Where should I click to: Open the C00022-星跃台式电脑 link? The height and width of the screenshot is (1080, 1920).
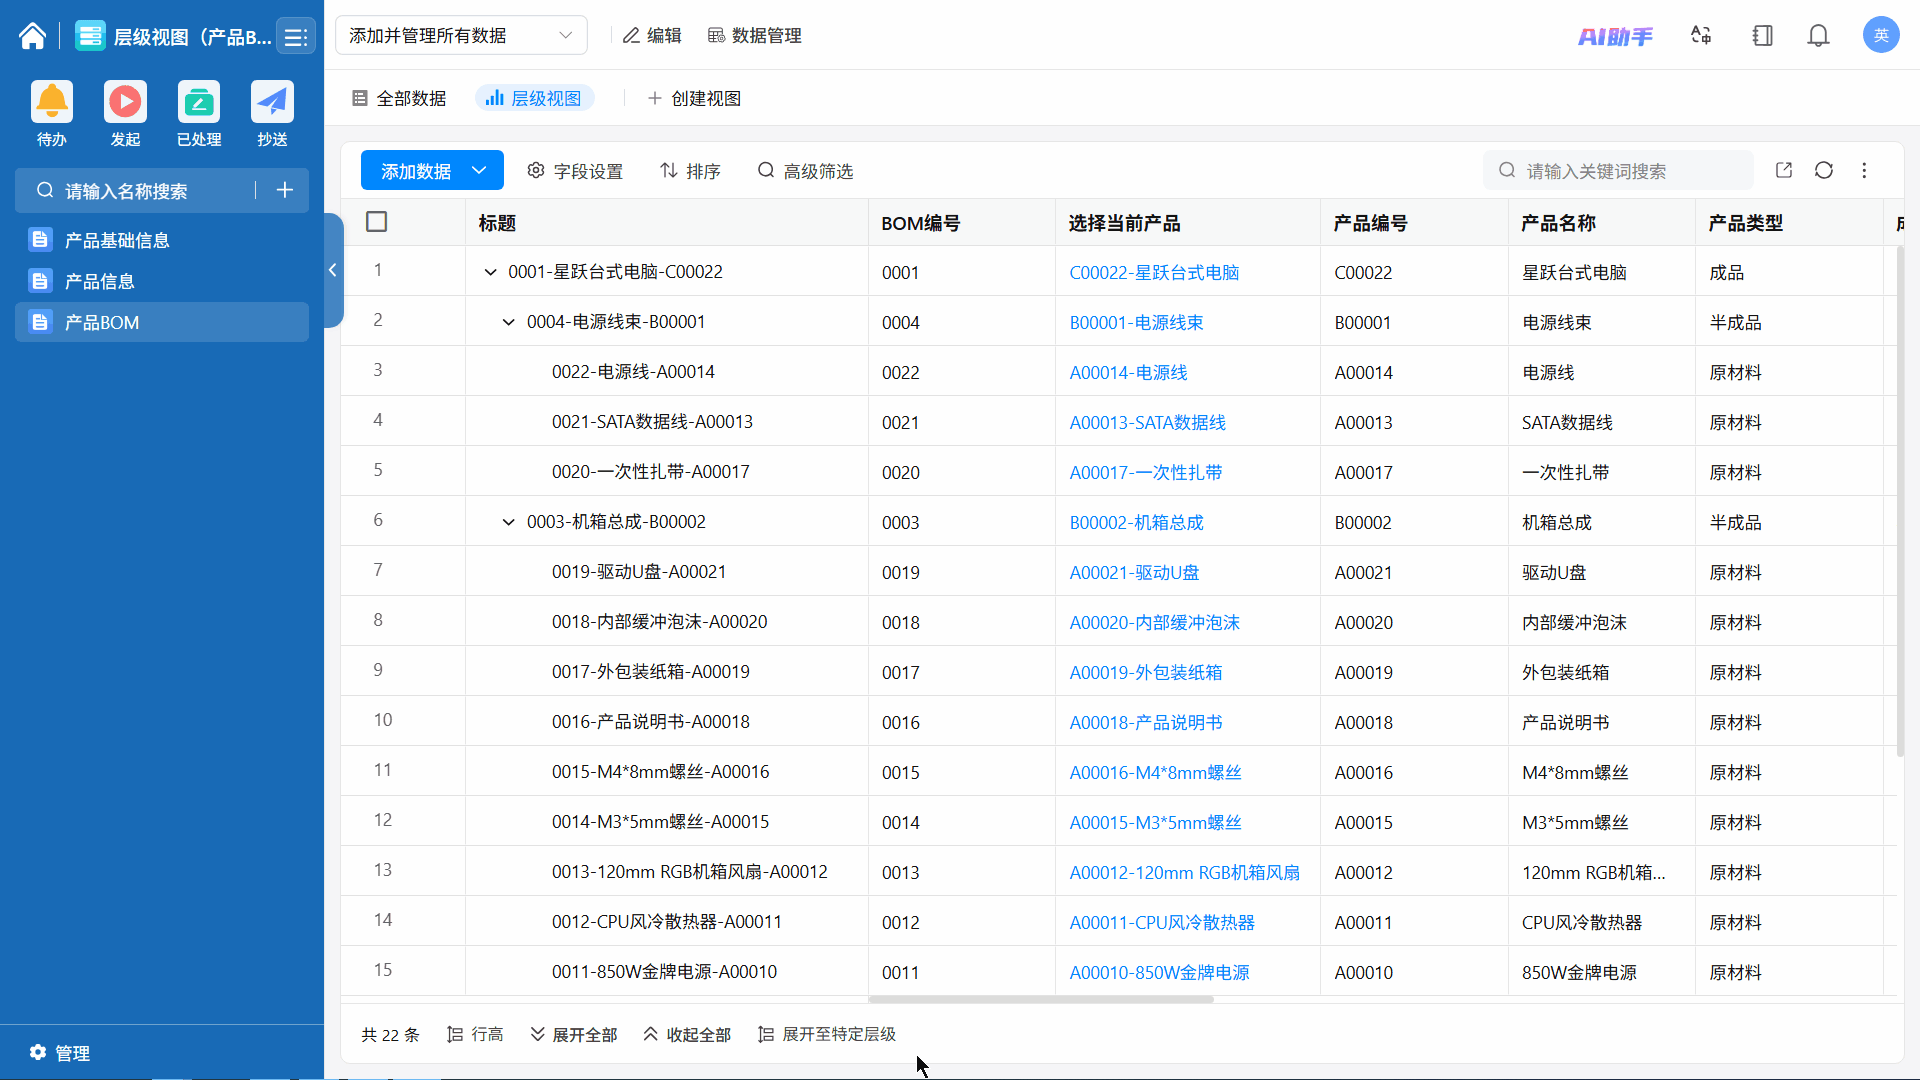1154,273
